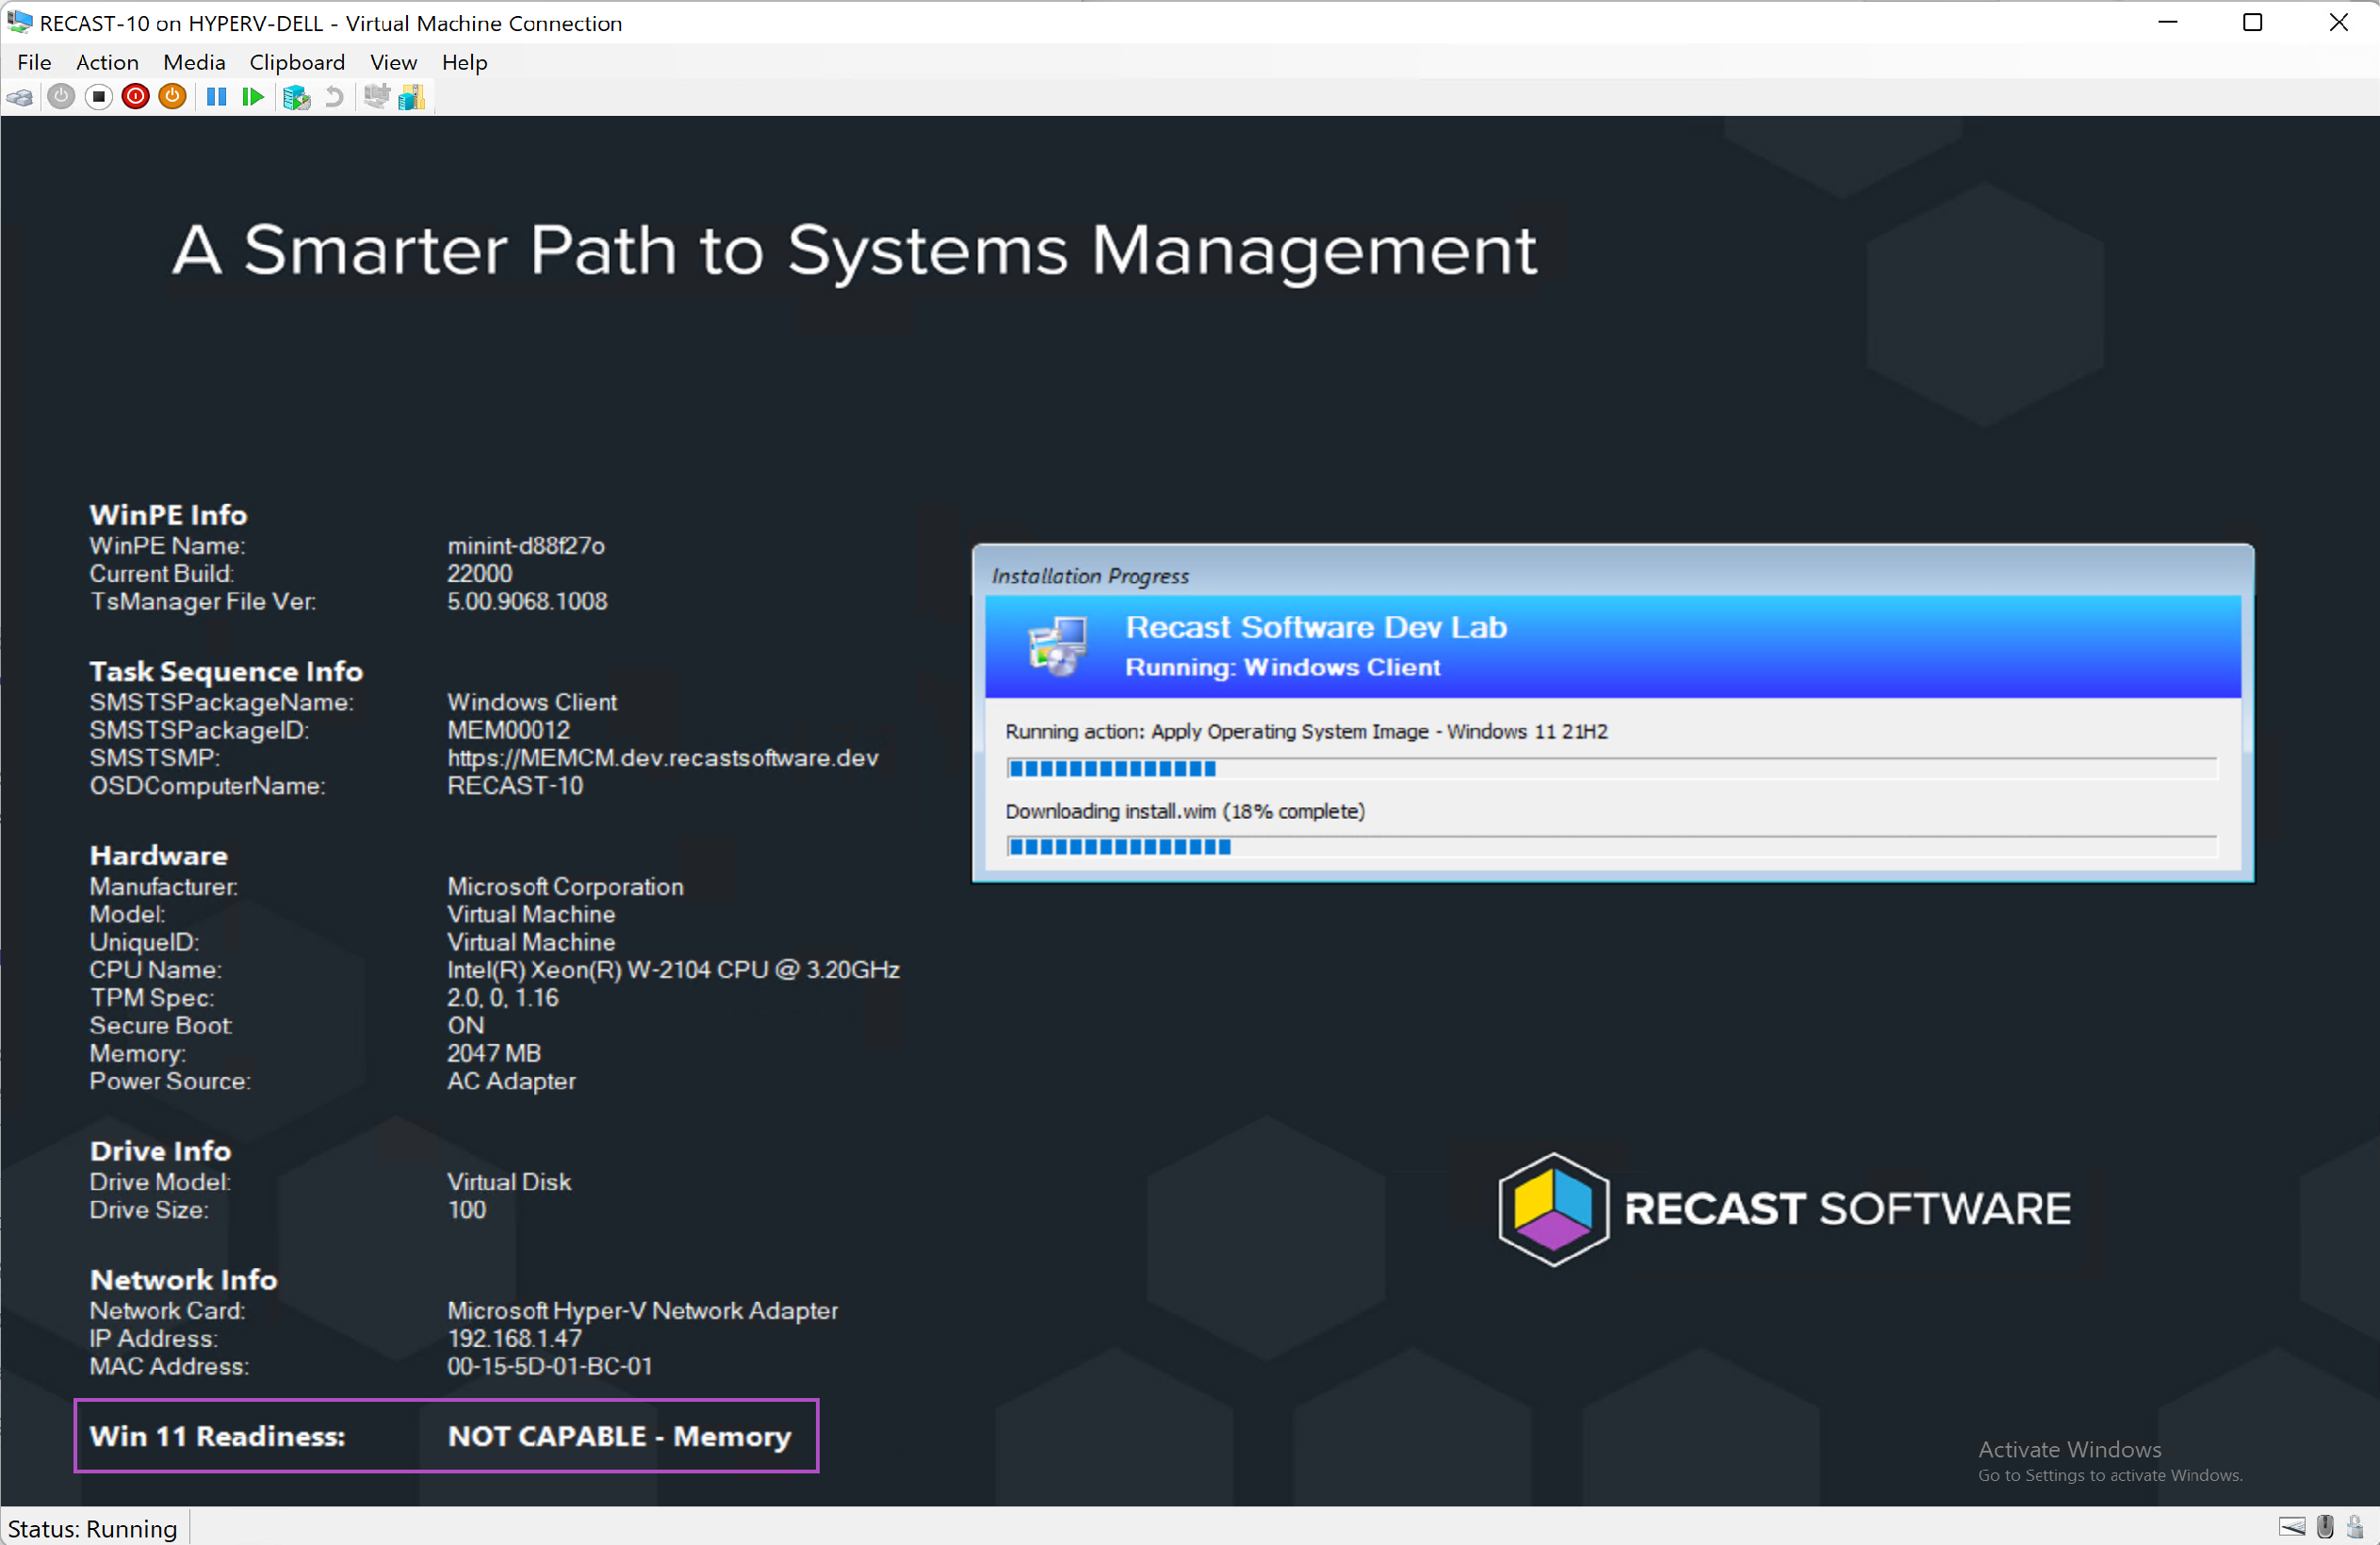The width and height of the screenshot is (2380, 1545).
Task: Click the greyed-out Start power icon
Action: tap(61, 97)
